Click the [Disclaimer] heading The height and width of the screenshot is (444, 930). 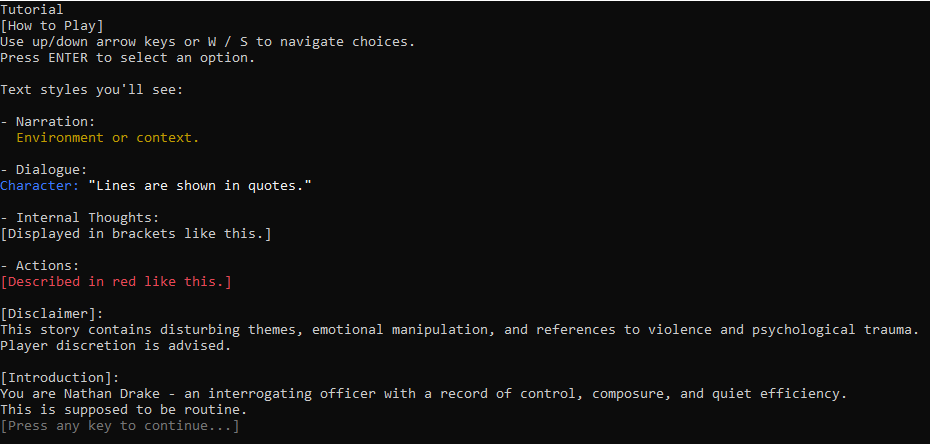52,314
